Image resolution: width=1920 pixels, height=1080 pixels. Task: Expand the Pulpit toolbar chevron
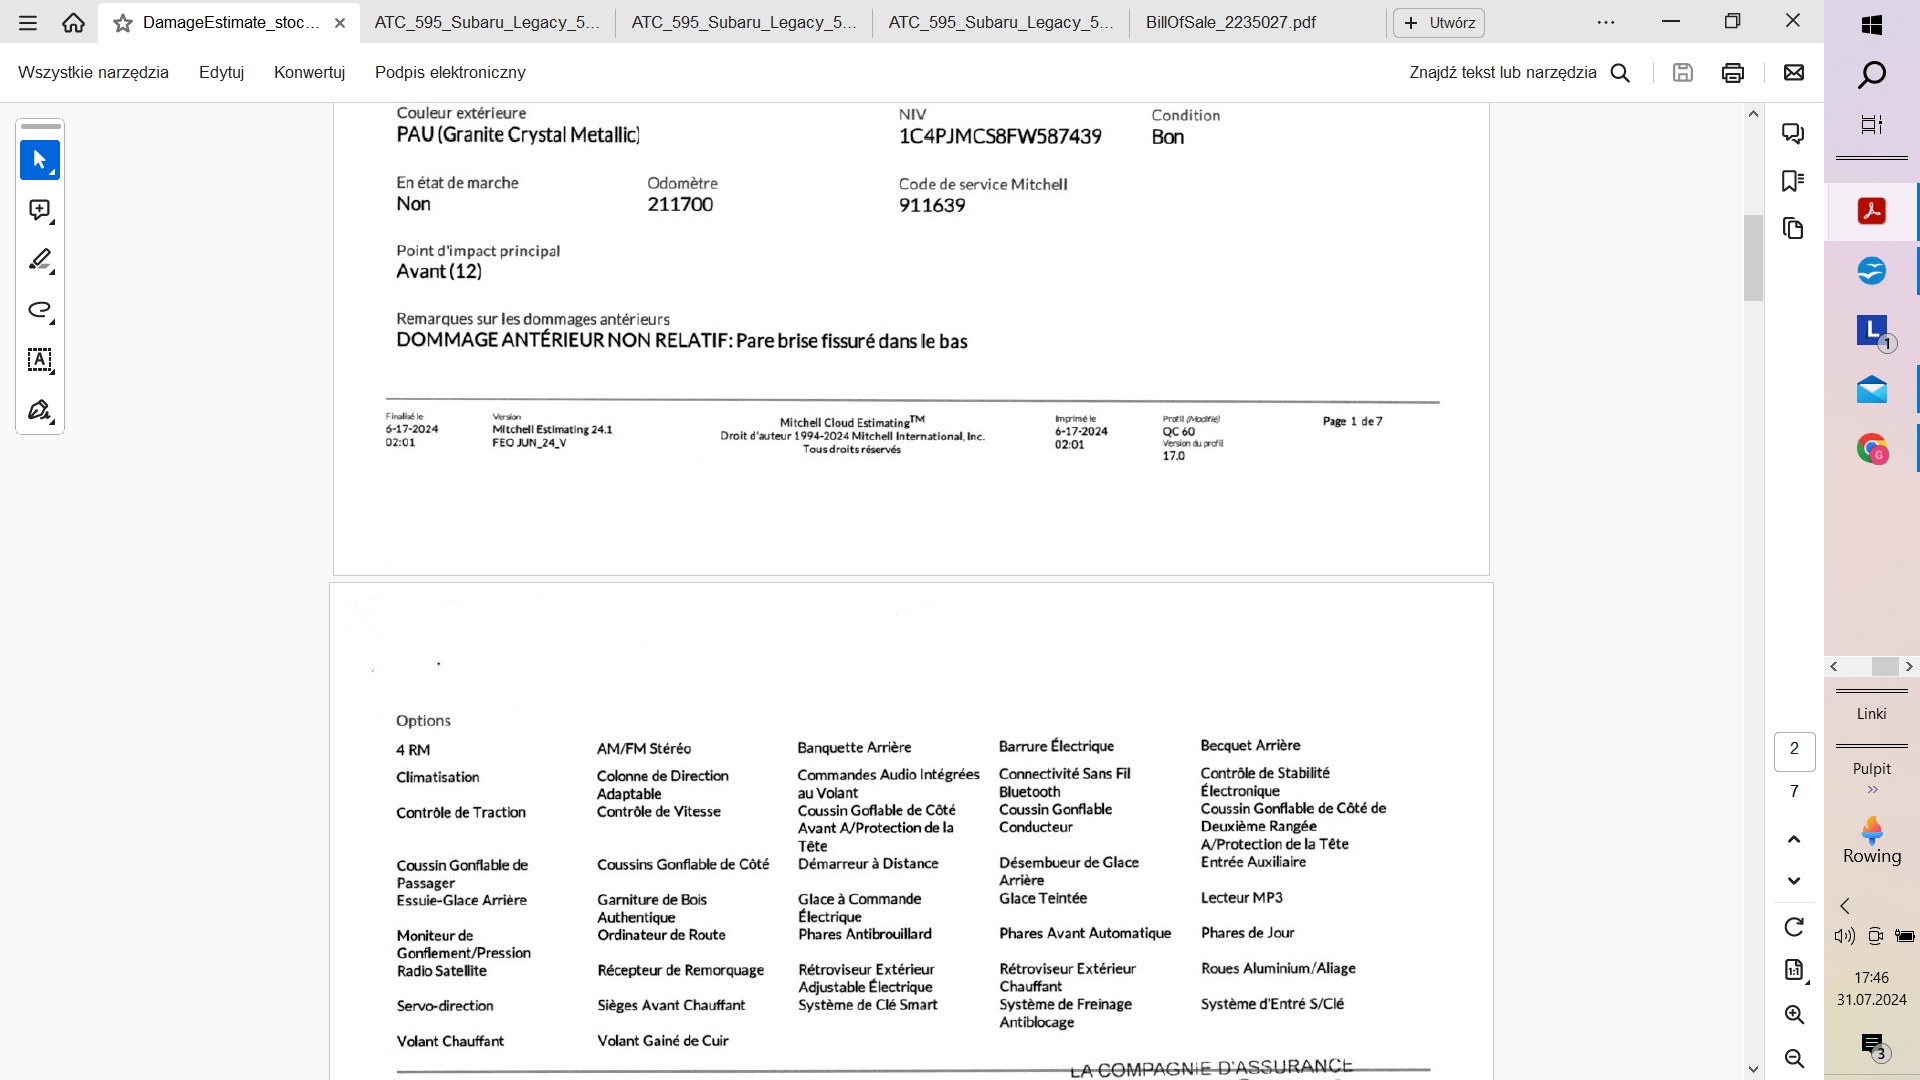1872,790
